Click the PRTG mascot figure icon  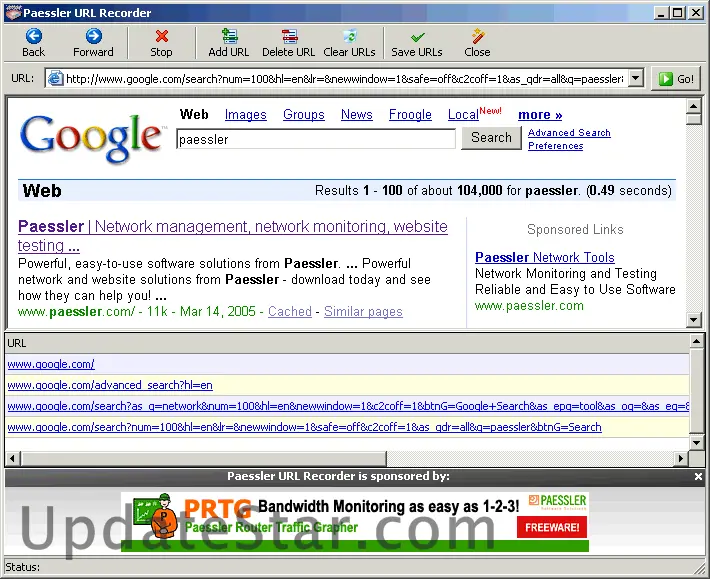(163, 516)
